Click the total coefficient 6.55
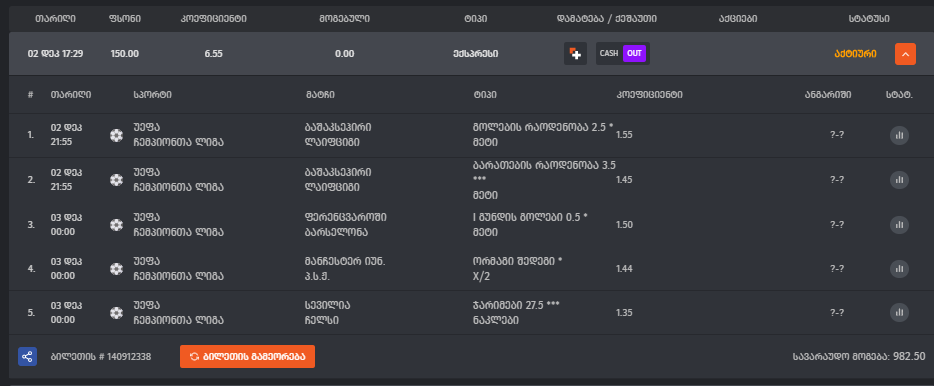Screen dimensions: 934x386 point(213,54)
